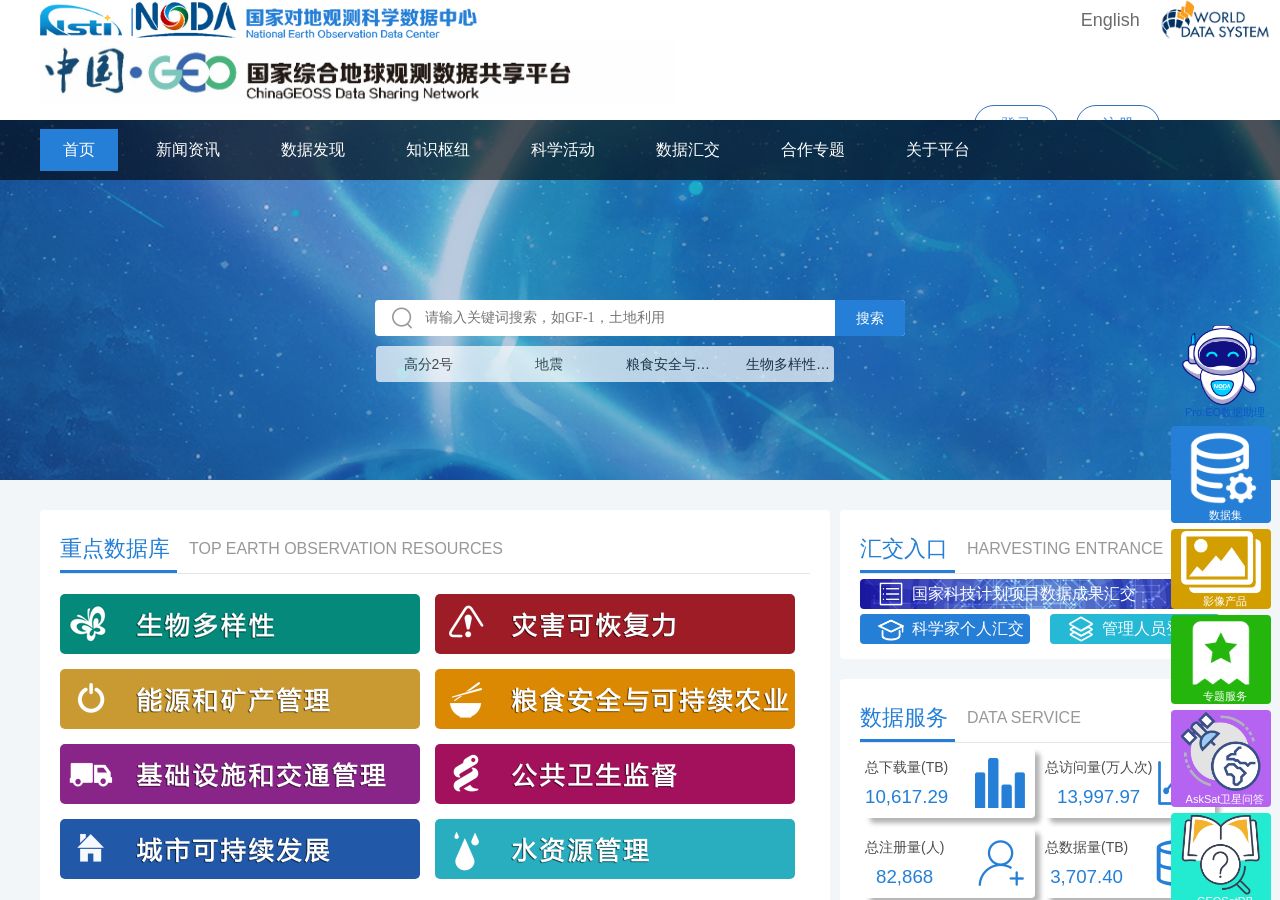Click the house icon on 城市可持续发展

[91, 848]
